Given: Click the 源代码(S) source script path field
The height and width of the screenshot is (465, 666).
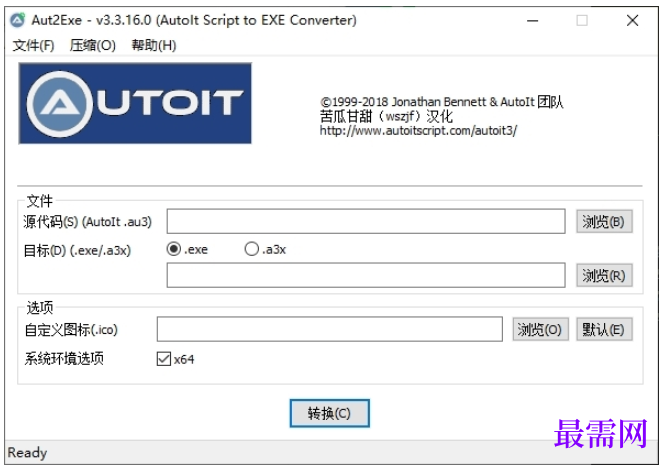Looking at the screenshot, I should [366, 221].
